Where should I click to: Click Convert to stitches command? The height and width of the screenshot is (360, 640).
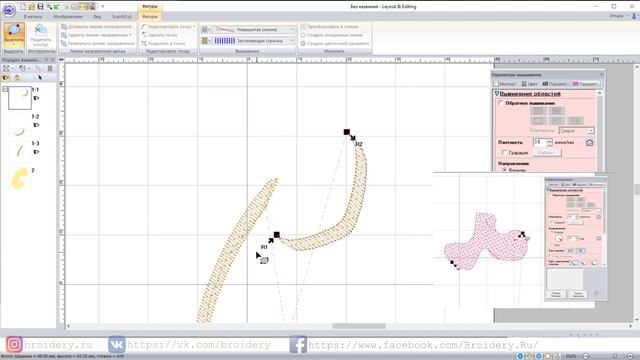click(329, 27)
